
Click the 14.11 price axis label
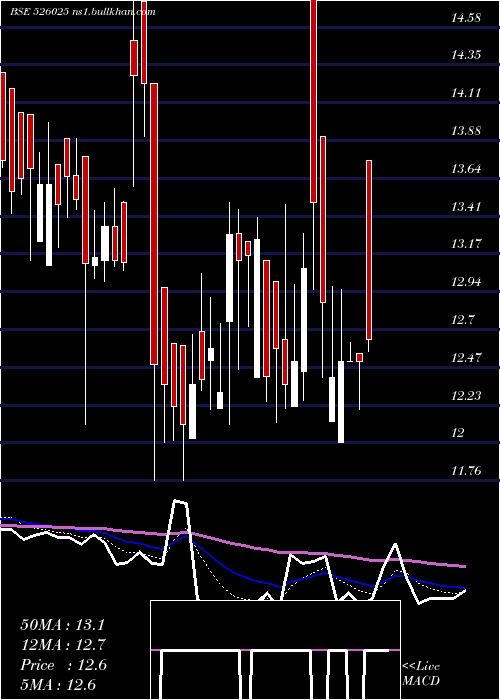tap(466, 93)
